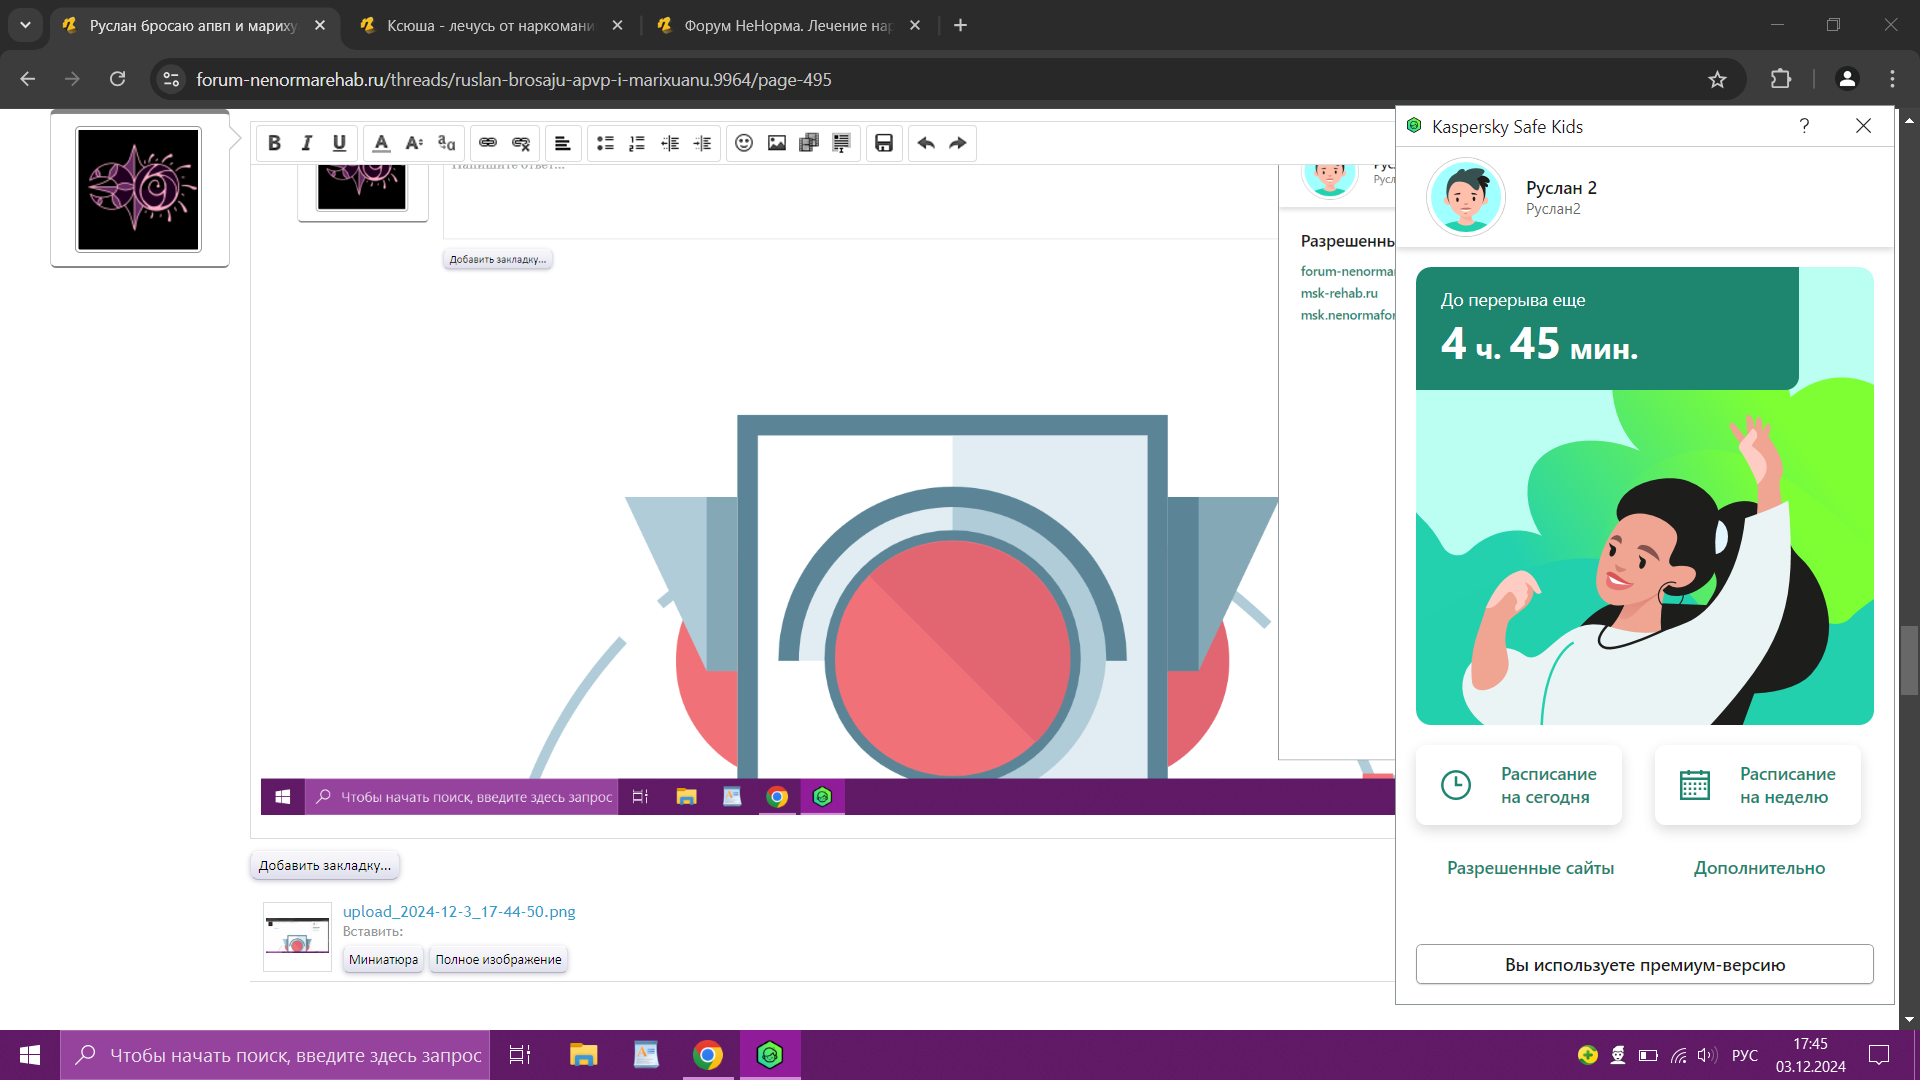Click the remove link icon
Screen dimensions: 1920x1080
521,143
